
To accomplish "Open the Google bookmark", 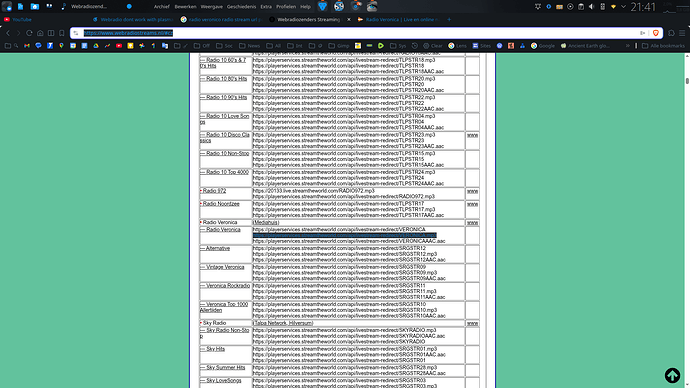I will pyautogui.click(x=543, y=46).
